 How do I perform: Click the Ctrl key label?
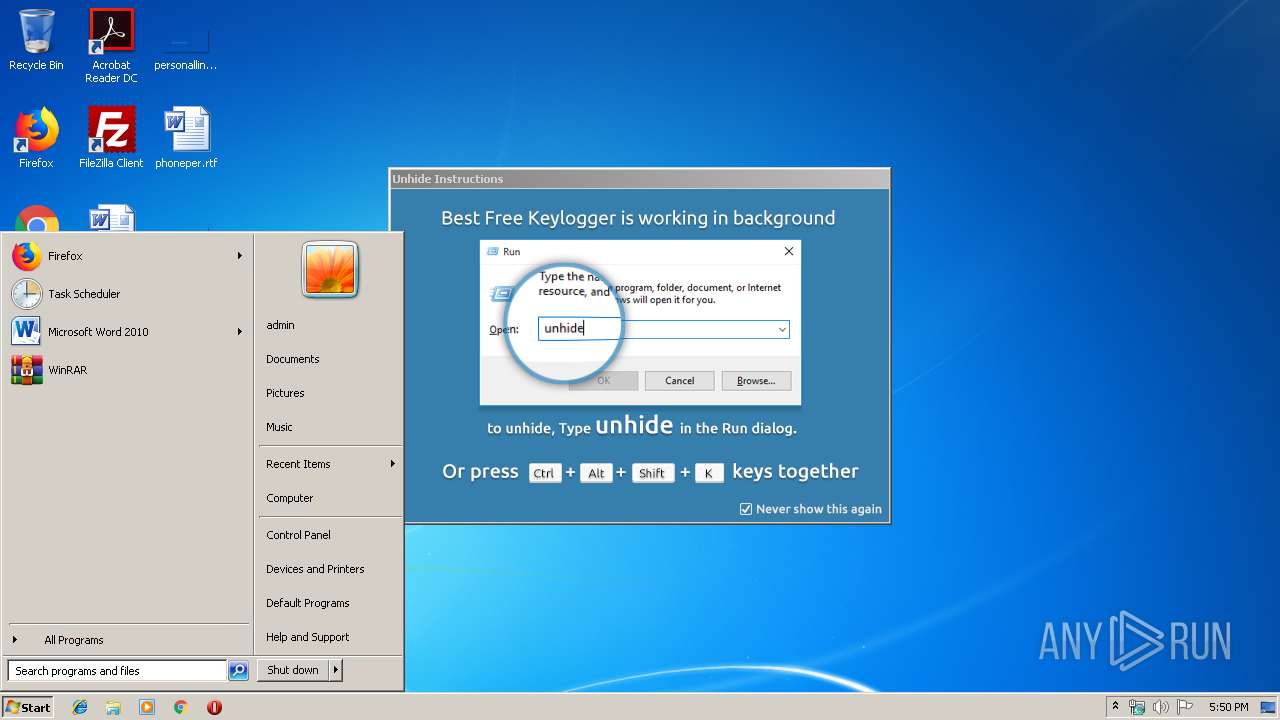pyautogui.click(x=544, y=473)
